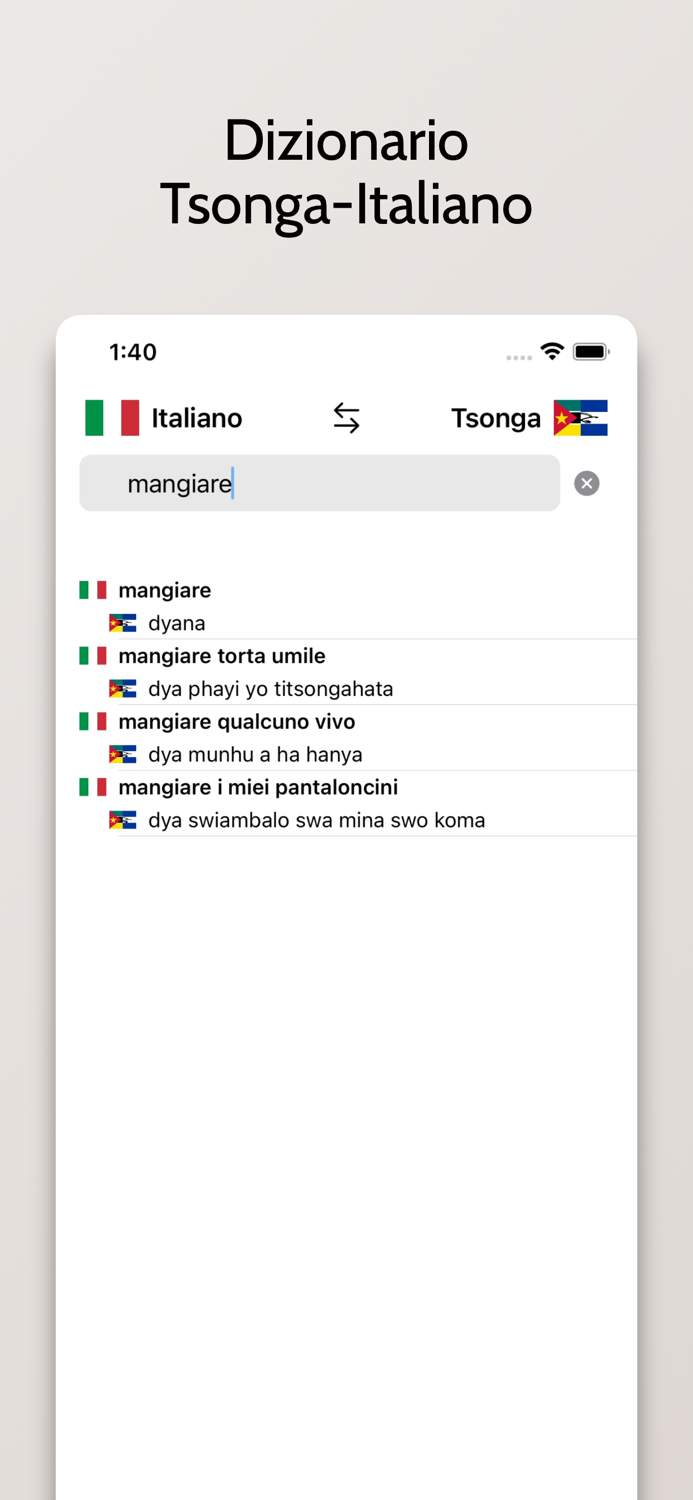Click the Tsonga flag in the header
This screenshot has width=693, height=1500.
pos(581,417)
